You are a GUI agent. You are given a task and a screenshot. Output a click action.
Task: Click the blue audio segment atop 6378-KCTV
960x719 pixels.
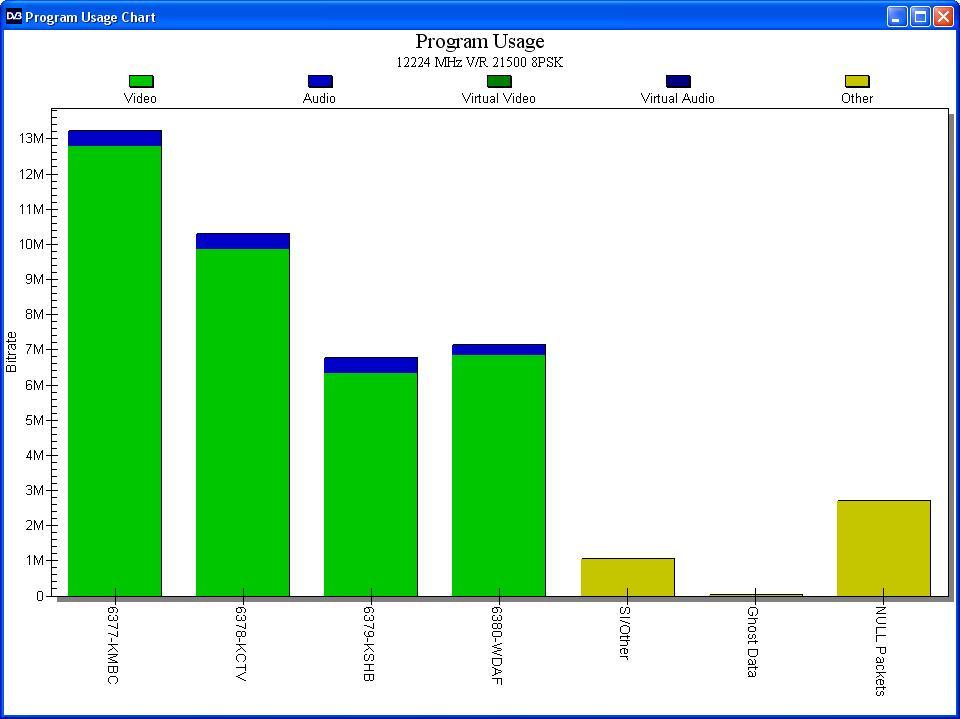tap(243, 241)
